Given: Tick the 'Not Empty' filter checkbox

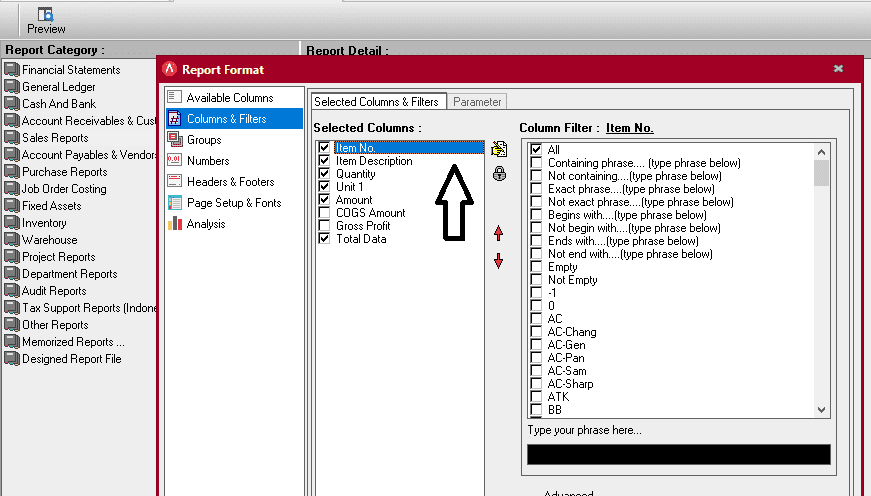Looking at the screenshot, I should pyautogui.click(x=537, y=280).
